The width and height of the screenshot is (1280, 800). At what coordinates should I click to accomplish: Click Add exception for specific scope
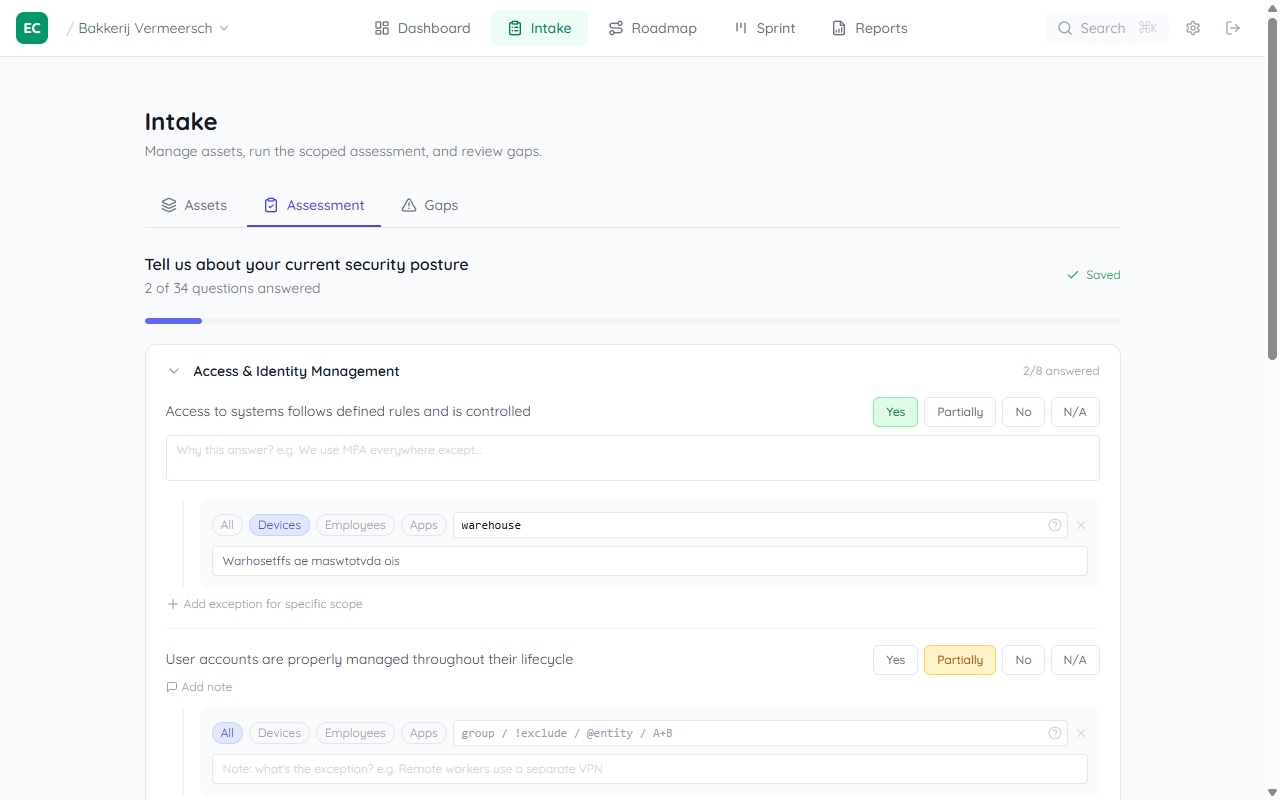265,604
